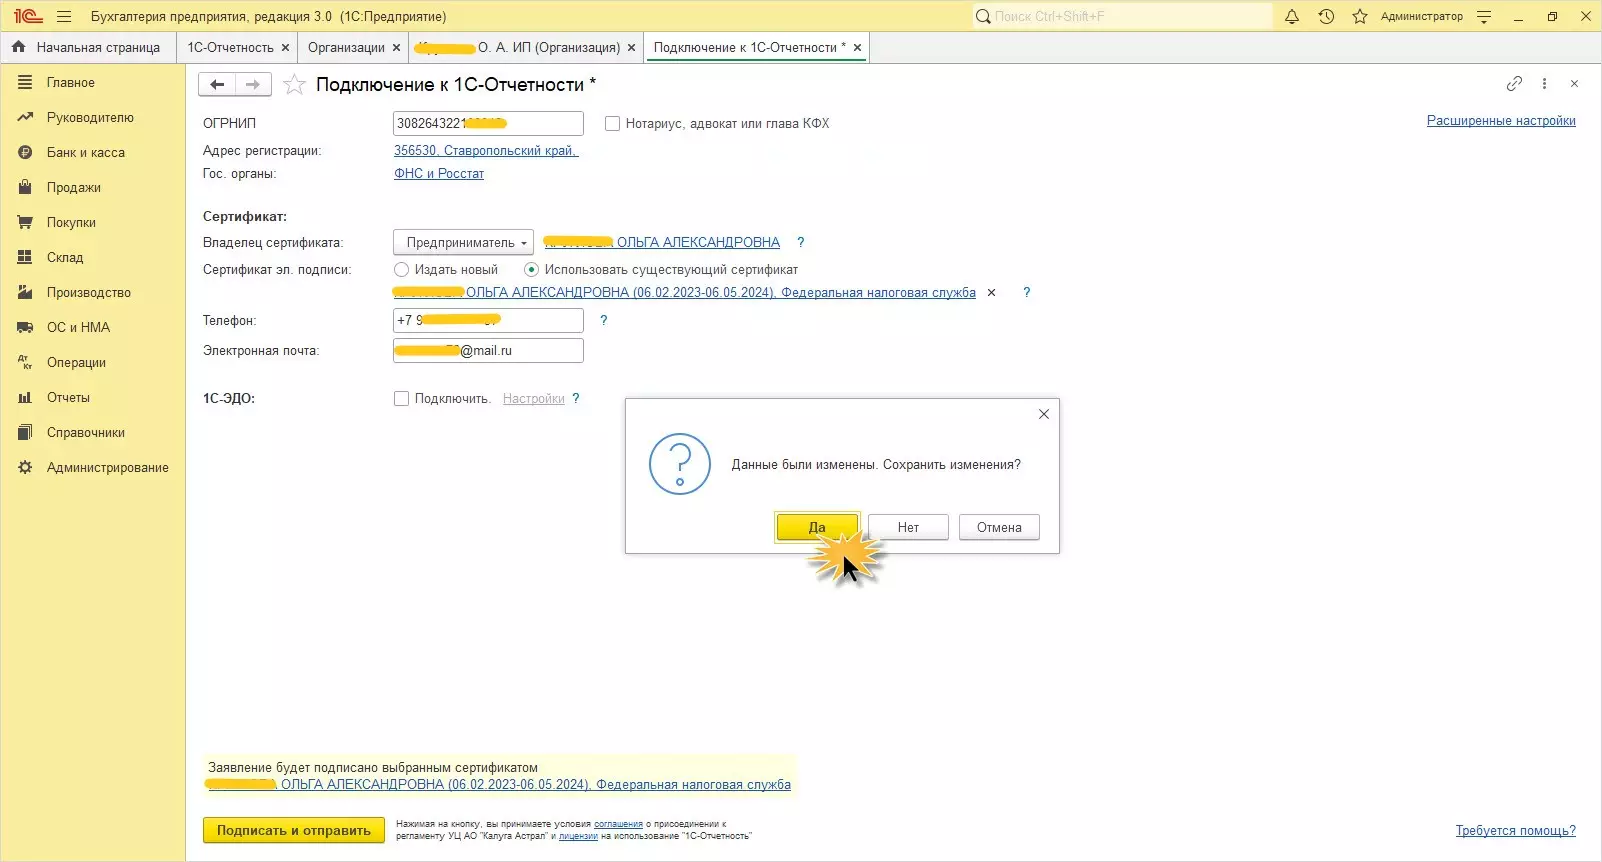This screenshot has height=862, width=1602.
Task: Open the Отчеты section
Action: pos(93,398)
